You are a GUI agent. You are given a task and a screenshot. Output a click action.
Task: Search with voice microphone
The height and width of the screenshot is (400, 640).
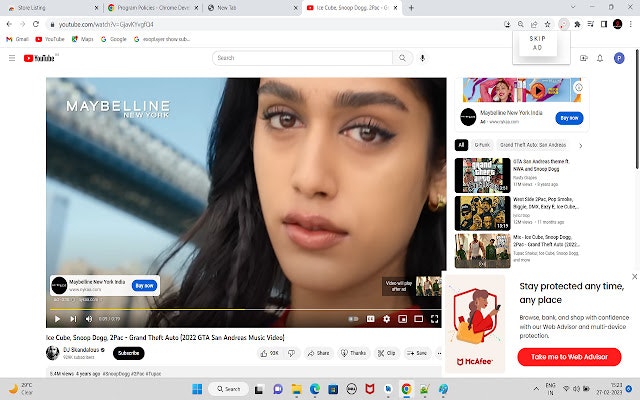(x=422, y=58)
